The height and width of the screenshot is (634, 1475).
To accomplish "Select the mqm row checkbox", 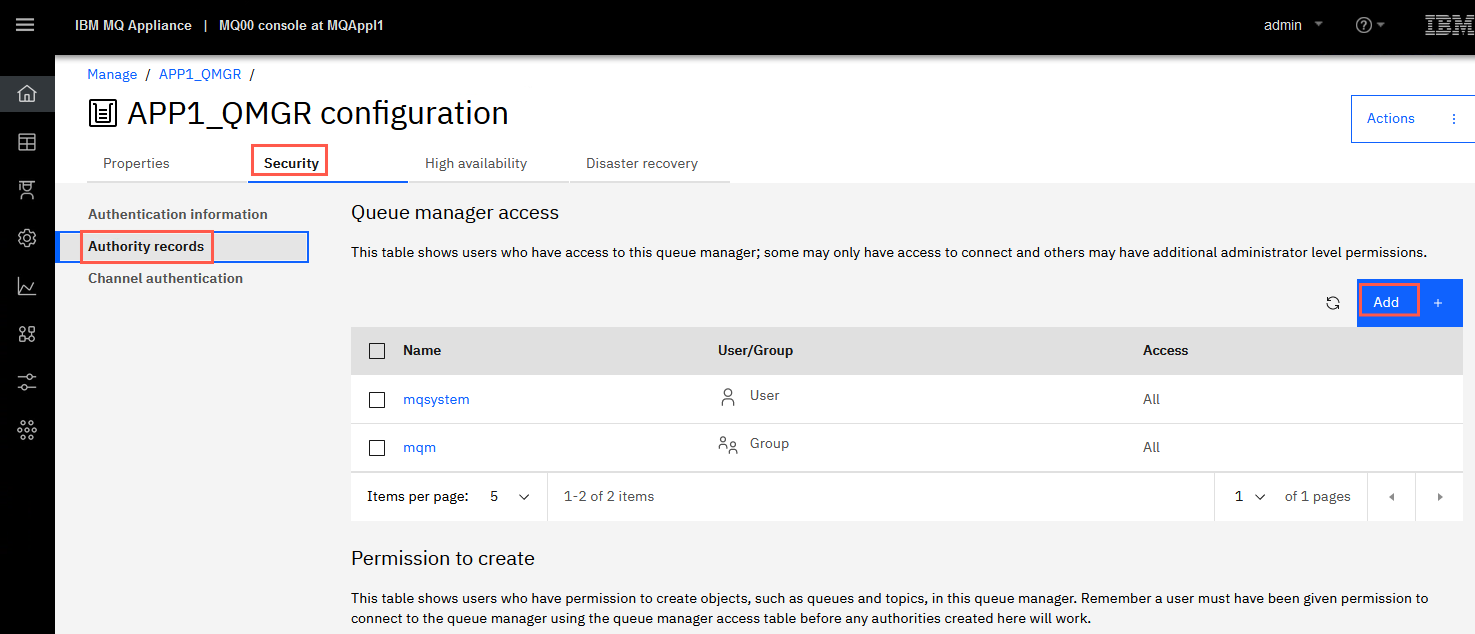I will (x=377, y=448).
